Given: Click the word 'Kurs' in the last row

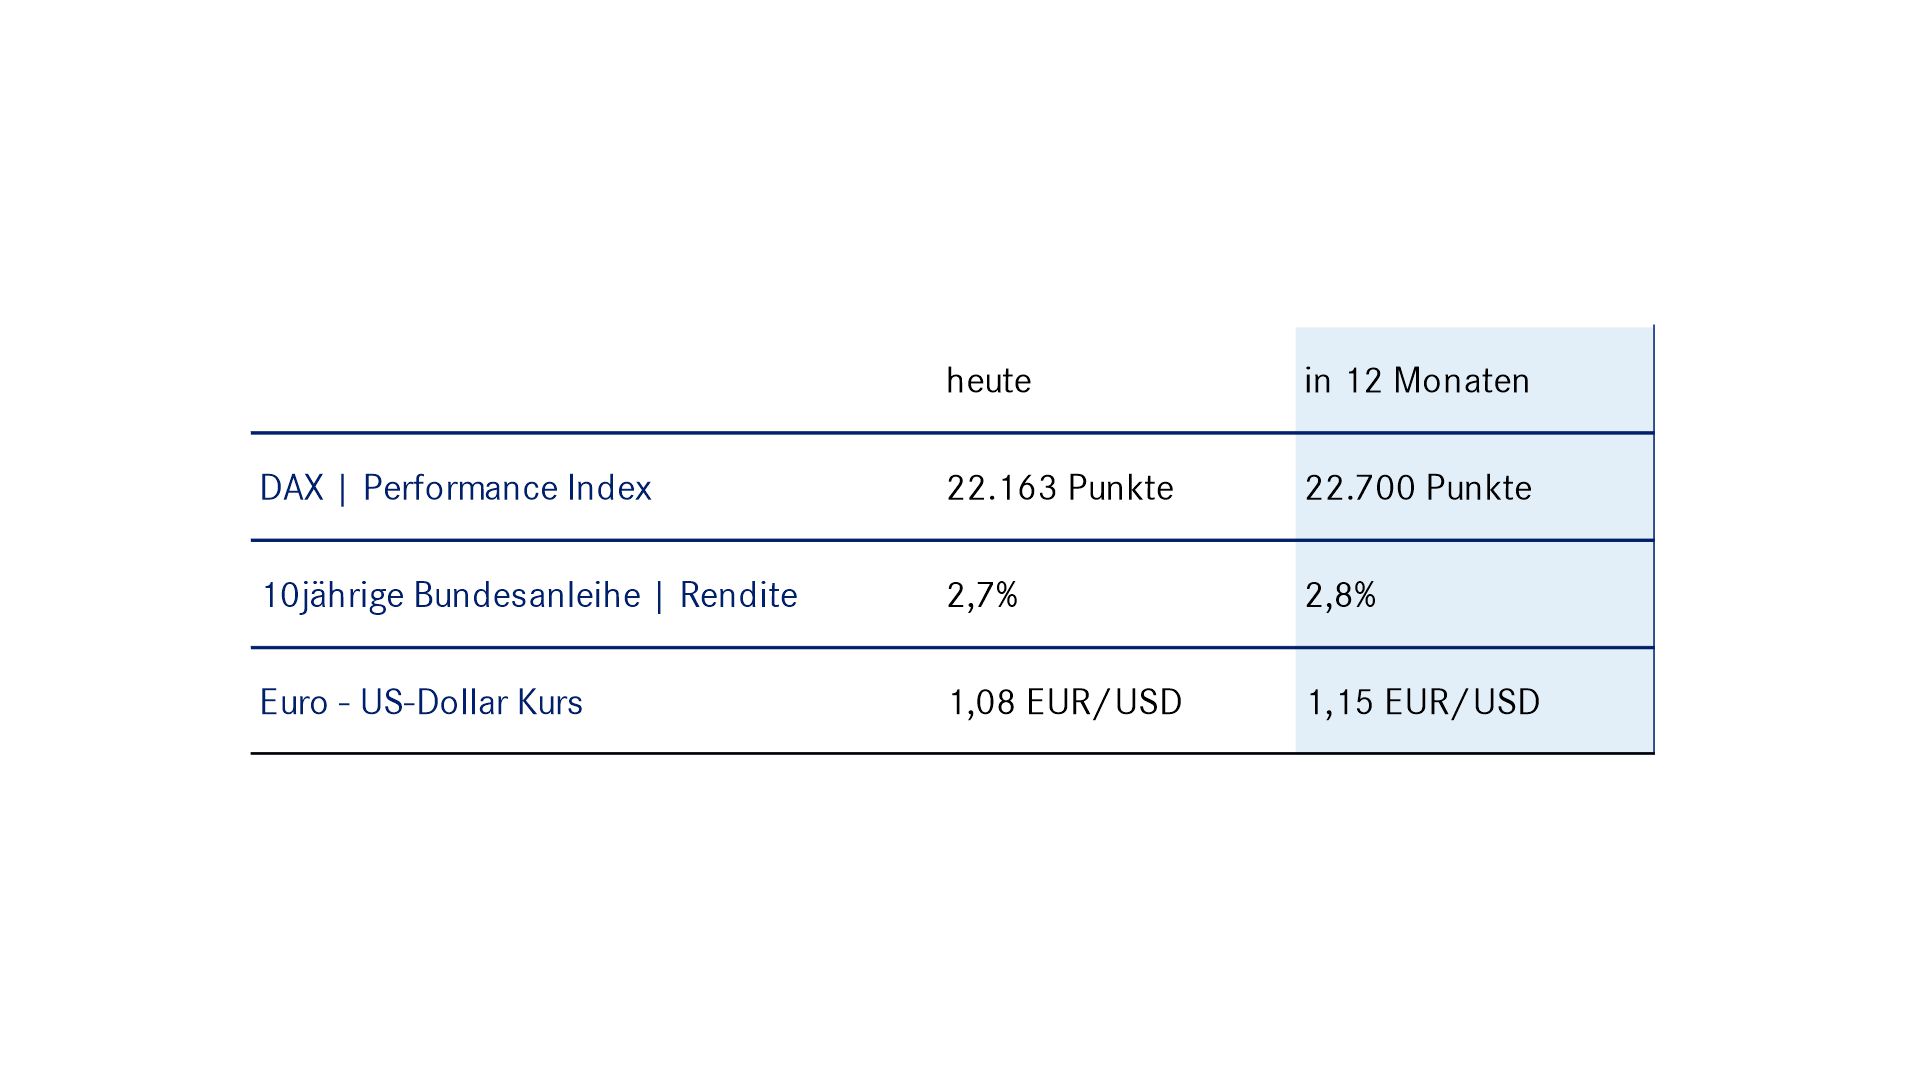Looking at the screenshot, I should coord(550,702).
